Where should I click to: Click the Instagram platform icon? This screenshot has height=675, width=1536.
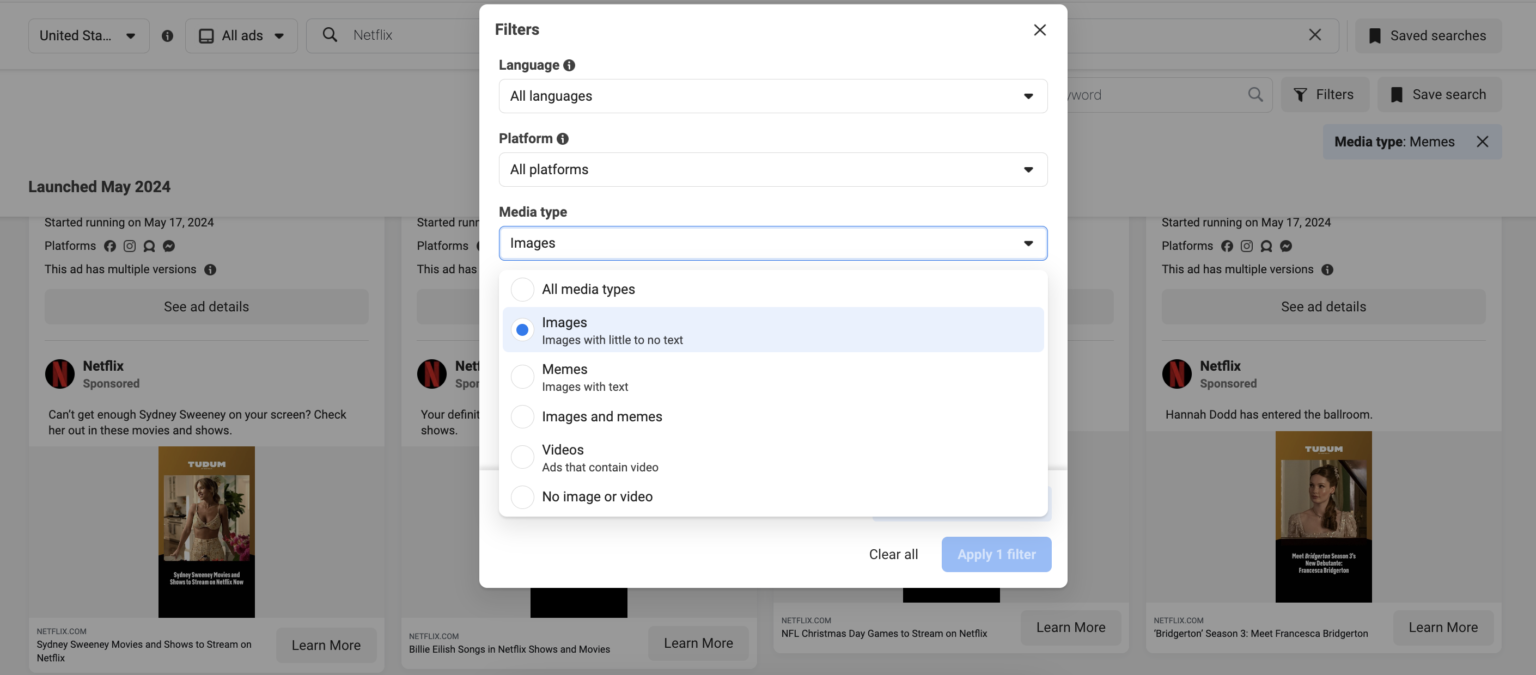click(129, 245)
